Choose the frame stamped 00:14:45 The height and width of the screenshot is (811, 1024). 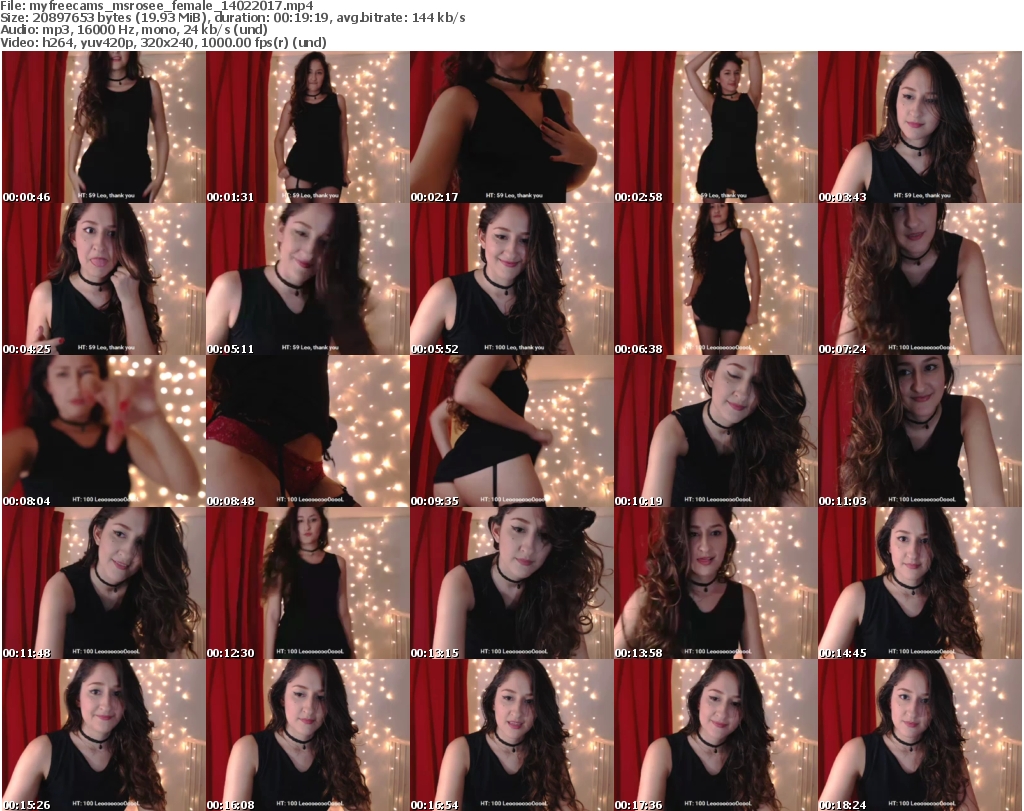pos(920,583)
